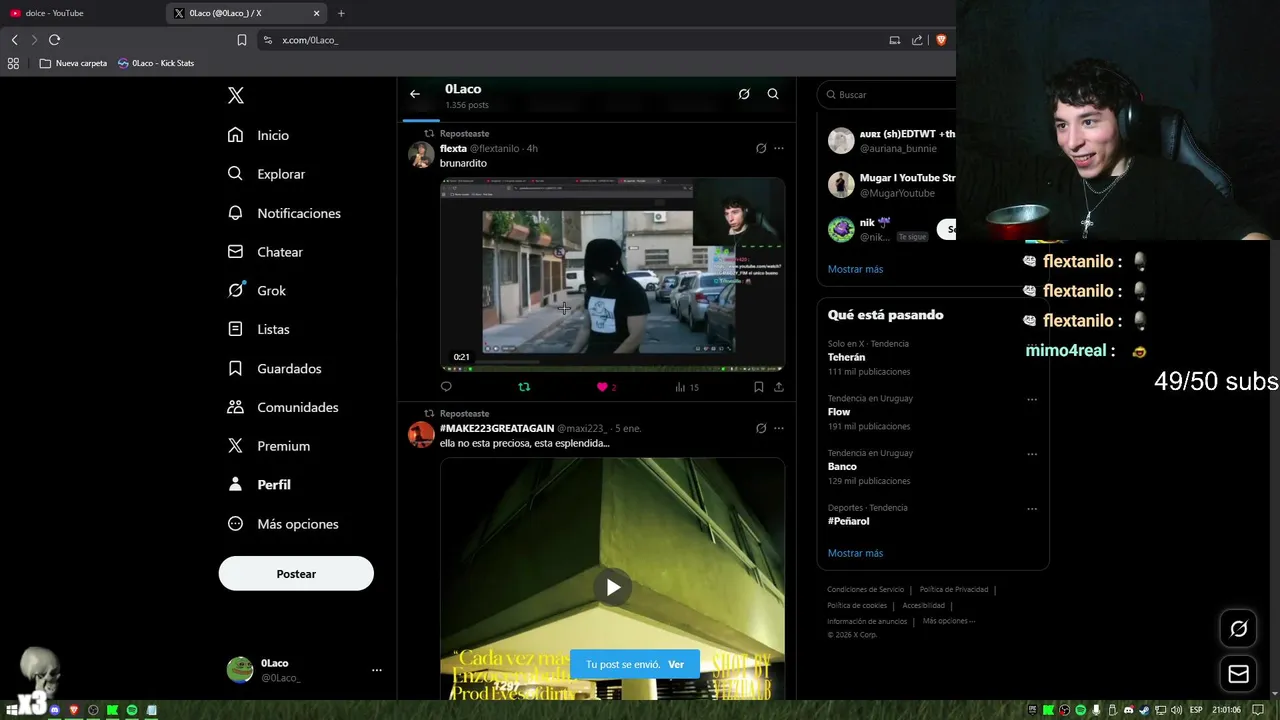Open options dots for #Peñarol trend
The image size is (1280, 720).
(x=1032, y=509)
